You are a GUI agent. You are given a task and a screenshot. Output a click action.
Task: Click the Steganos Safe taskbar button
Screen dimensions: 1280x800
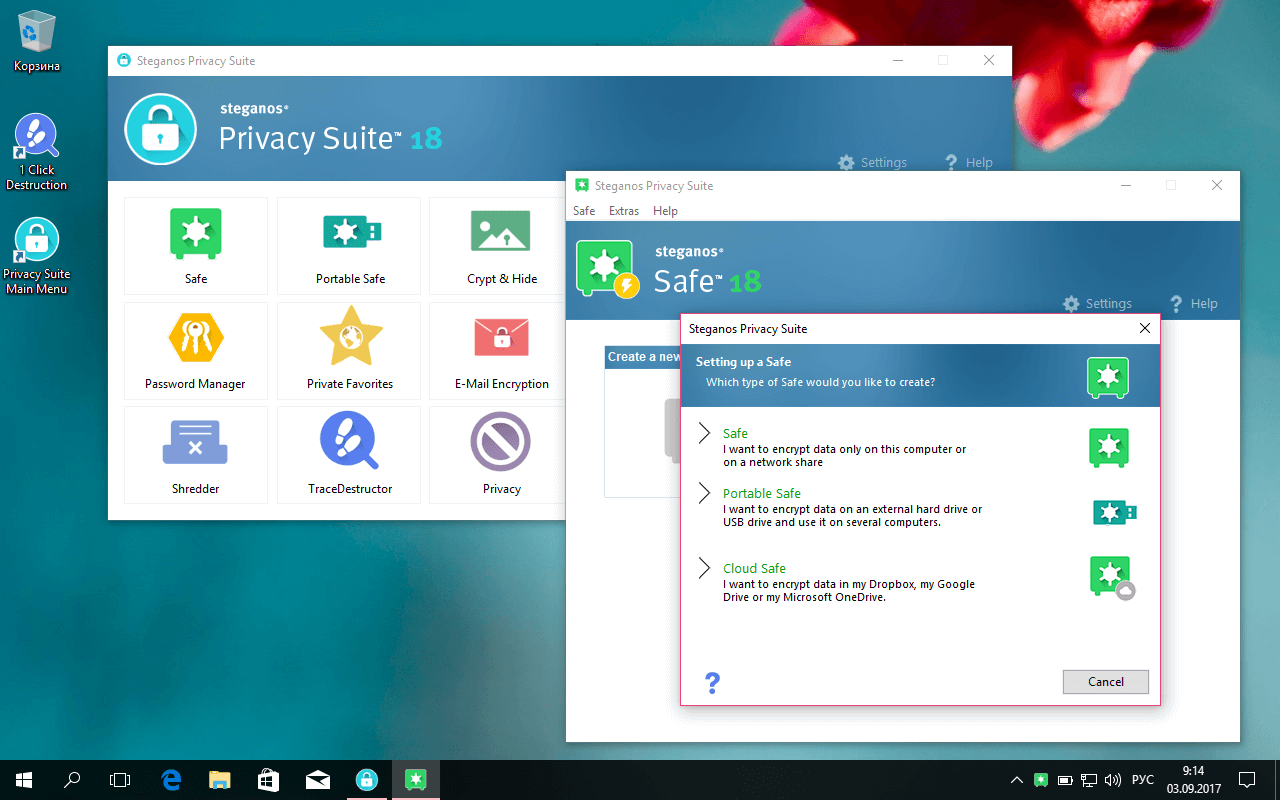click(416, 780)
